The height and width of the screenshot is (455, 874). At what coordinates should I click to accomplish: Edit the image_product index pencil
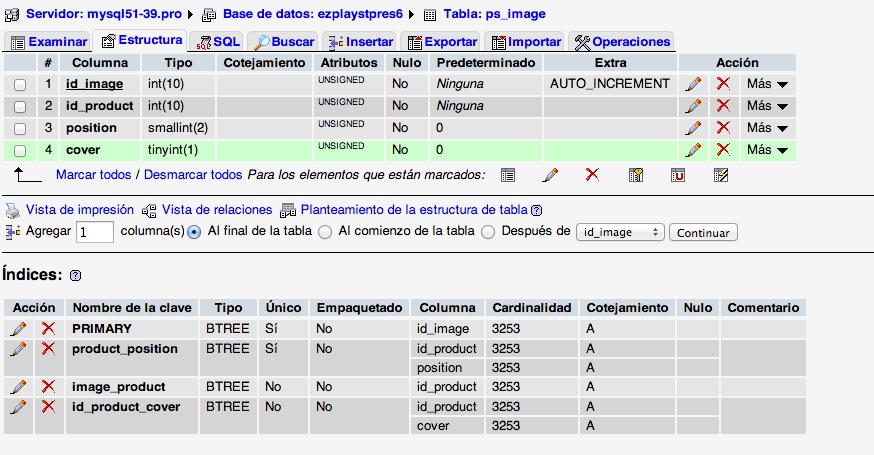coord(18,387)
